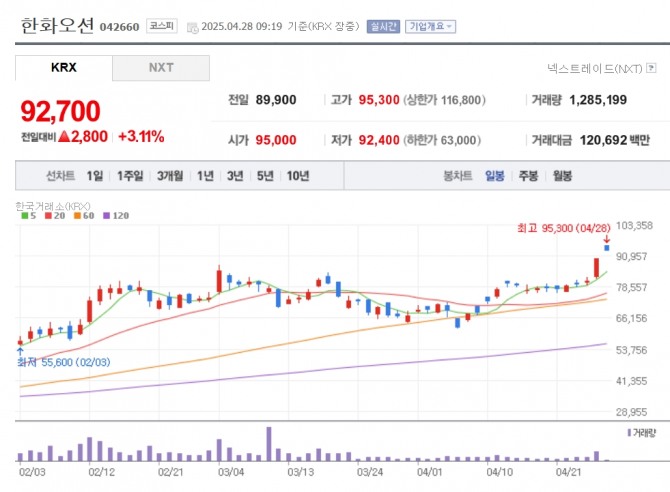Switch to the KRX tab
The height and width of the screenshot is (492, 670).
[x=64, y=68]
